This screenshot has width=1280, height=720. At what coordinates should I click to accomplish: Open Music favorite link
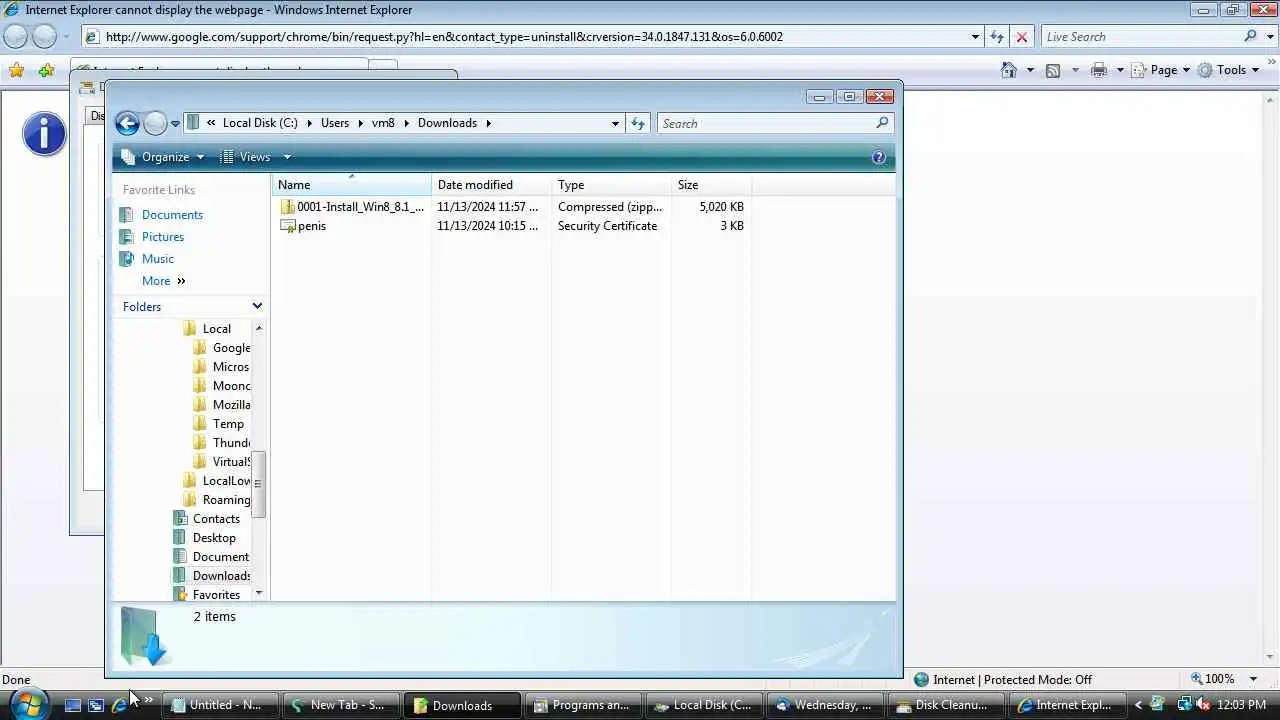(x=157, y=259)
